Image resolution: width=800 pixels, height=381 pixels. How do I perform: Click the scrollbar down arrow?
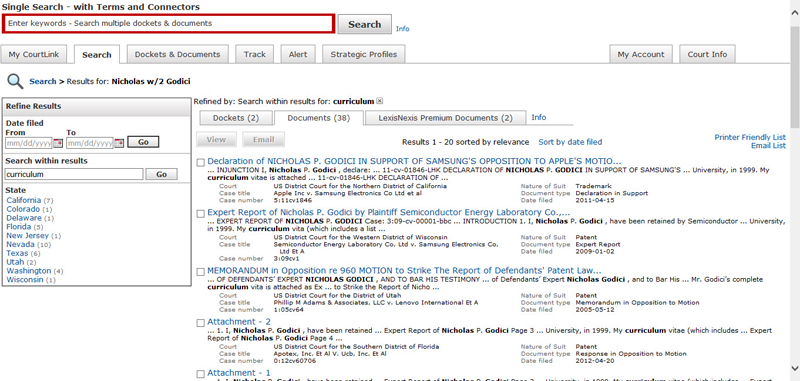click(795, 368)
